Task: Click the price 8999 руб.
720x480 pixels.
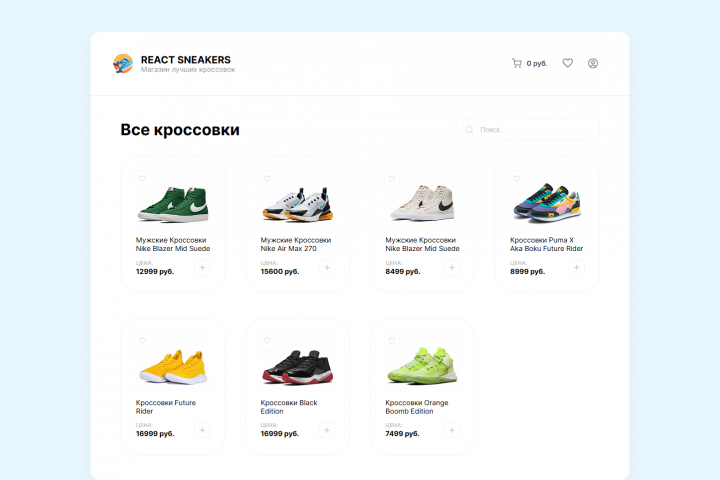Action: click(x=528, y=271)
